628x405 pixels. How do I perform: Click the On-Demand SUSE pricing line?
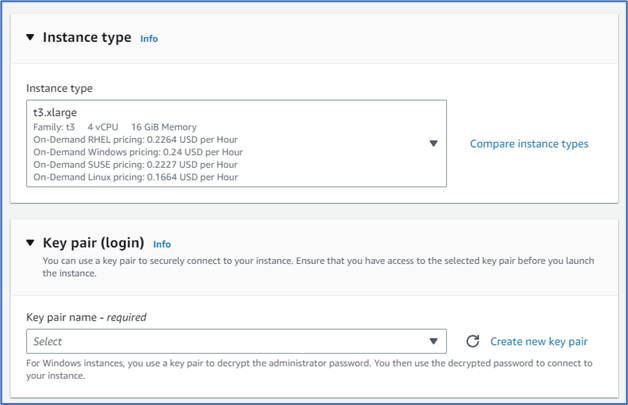click(135, 165)
